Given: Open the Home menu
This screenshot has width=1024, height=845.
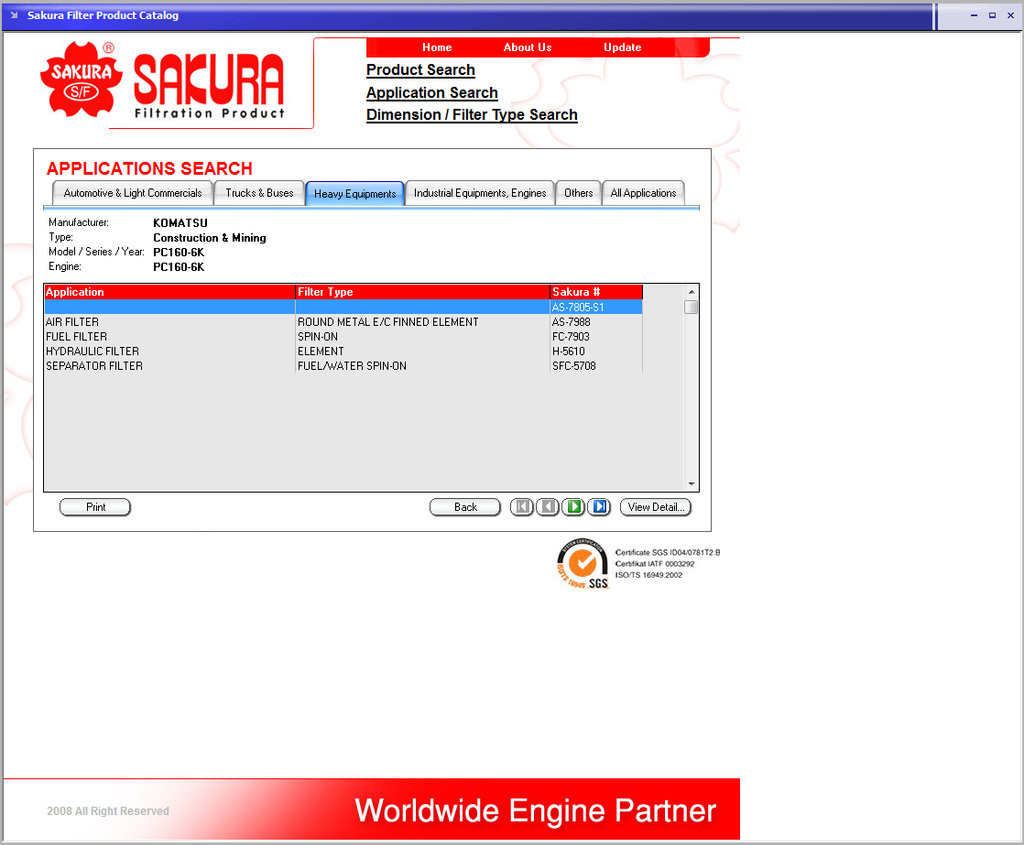Looking at the screenshot, I should 437,47.
